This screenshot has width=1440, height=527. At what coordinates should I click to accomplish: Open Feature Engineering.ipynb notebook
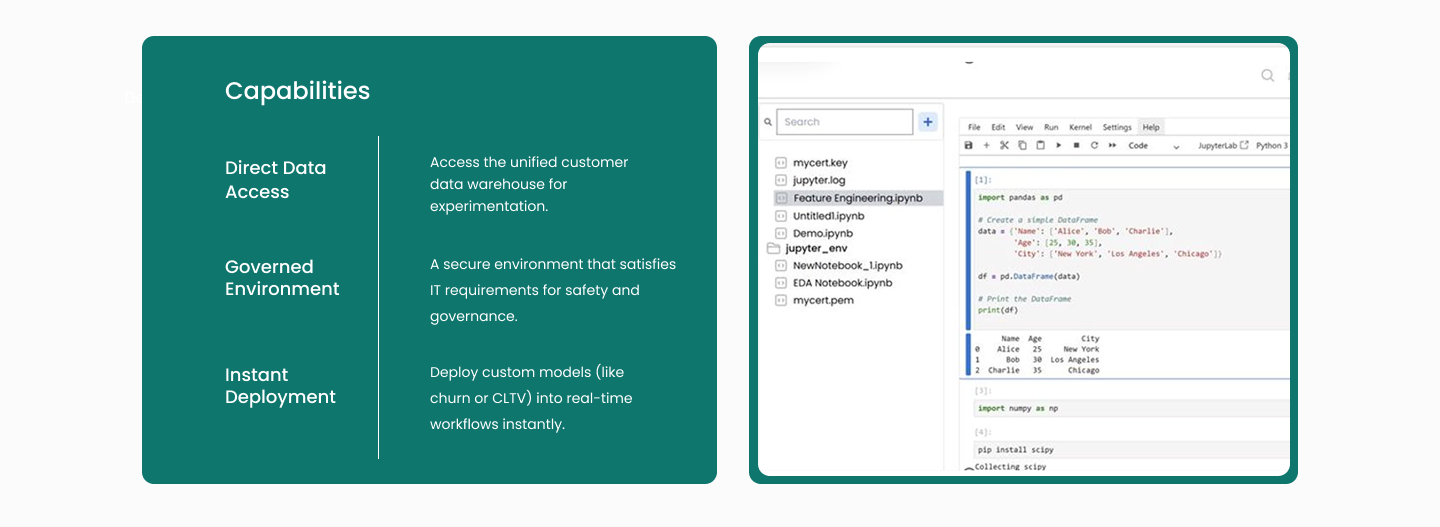[857, 198]
